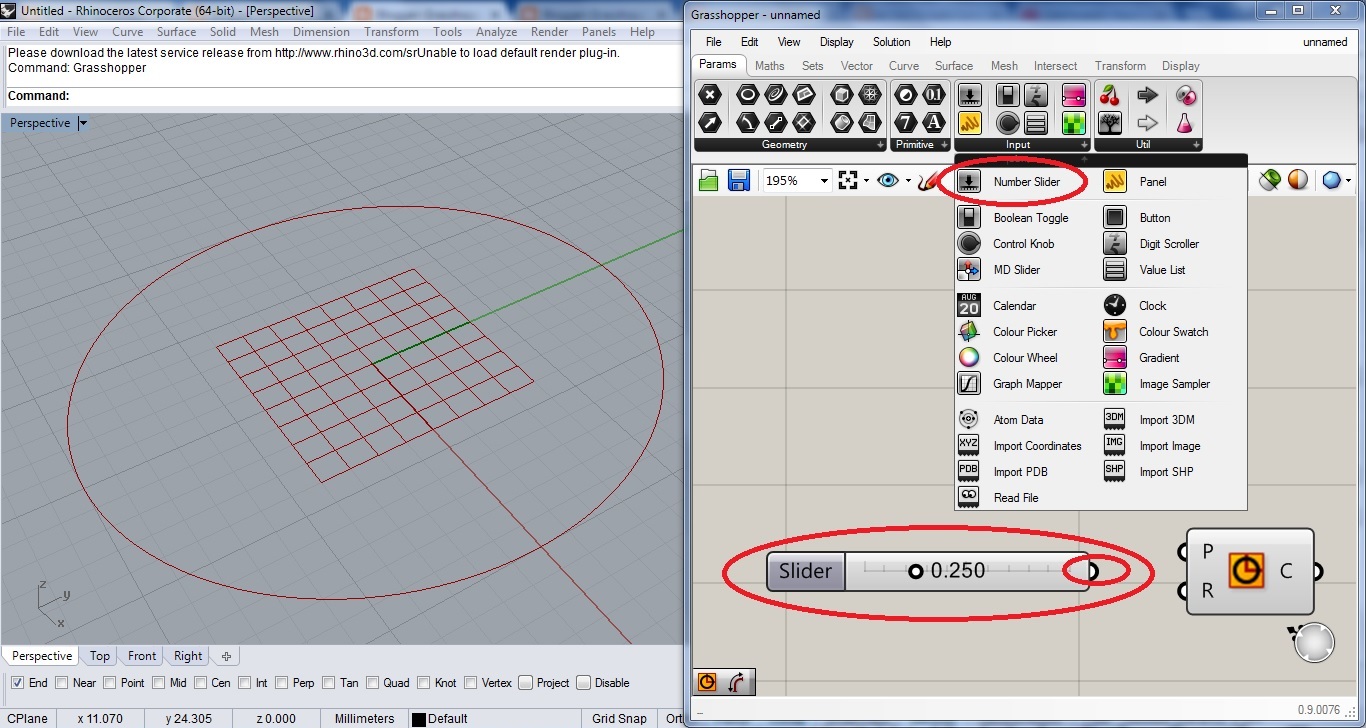Disable the End object snap

click(x=17, y=682)
